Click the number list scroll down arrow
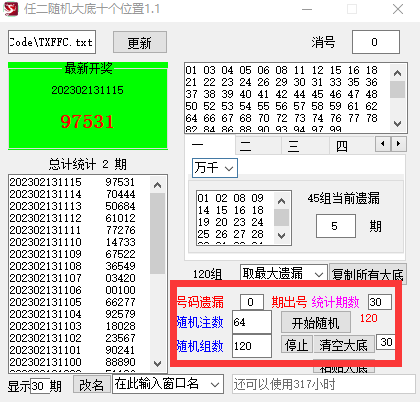Image resolution: width=420 pixels, height=402 pixels. (397, 124)
